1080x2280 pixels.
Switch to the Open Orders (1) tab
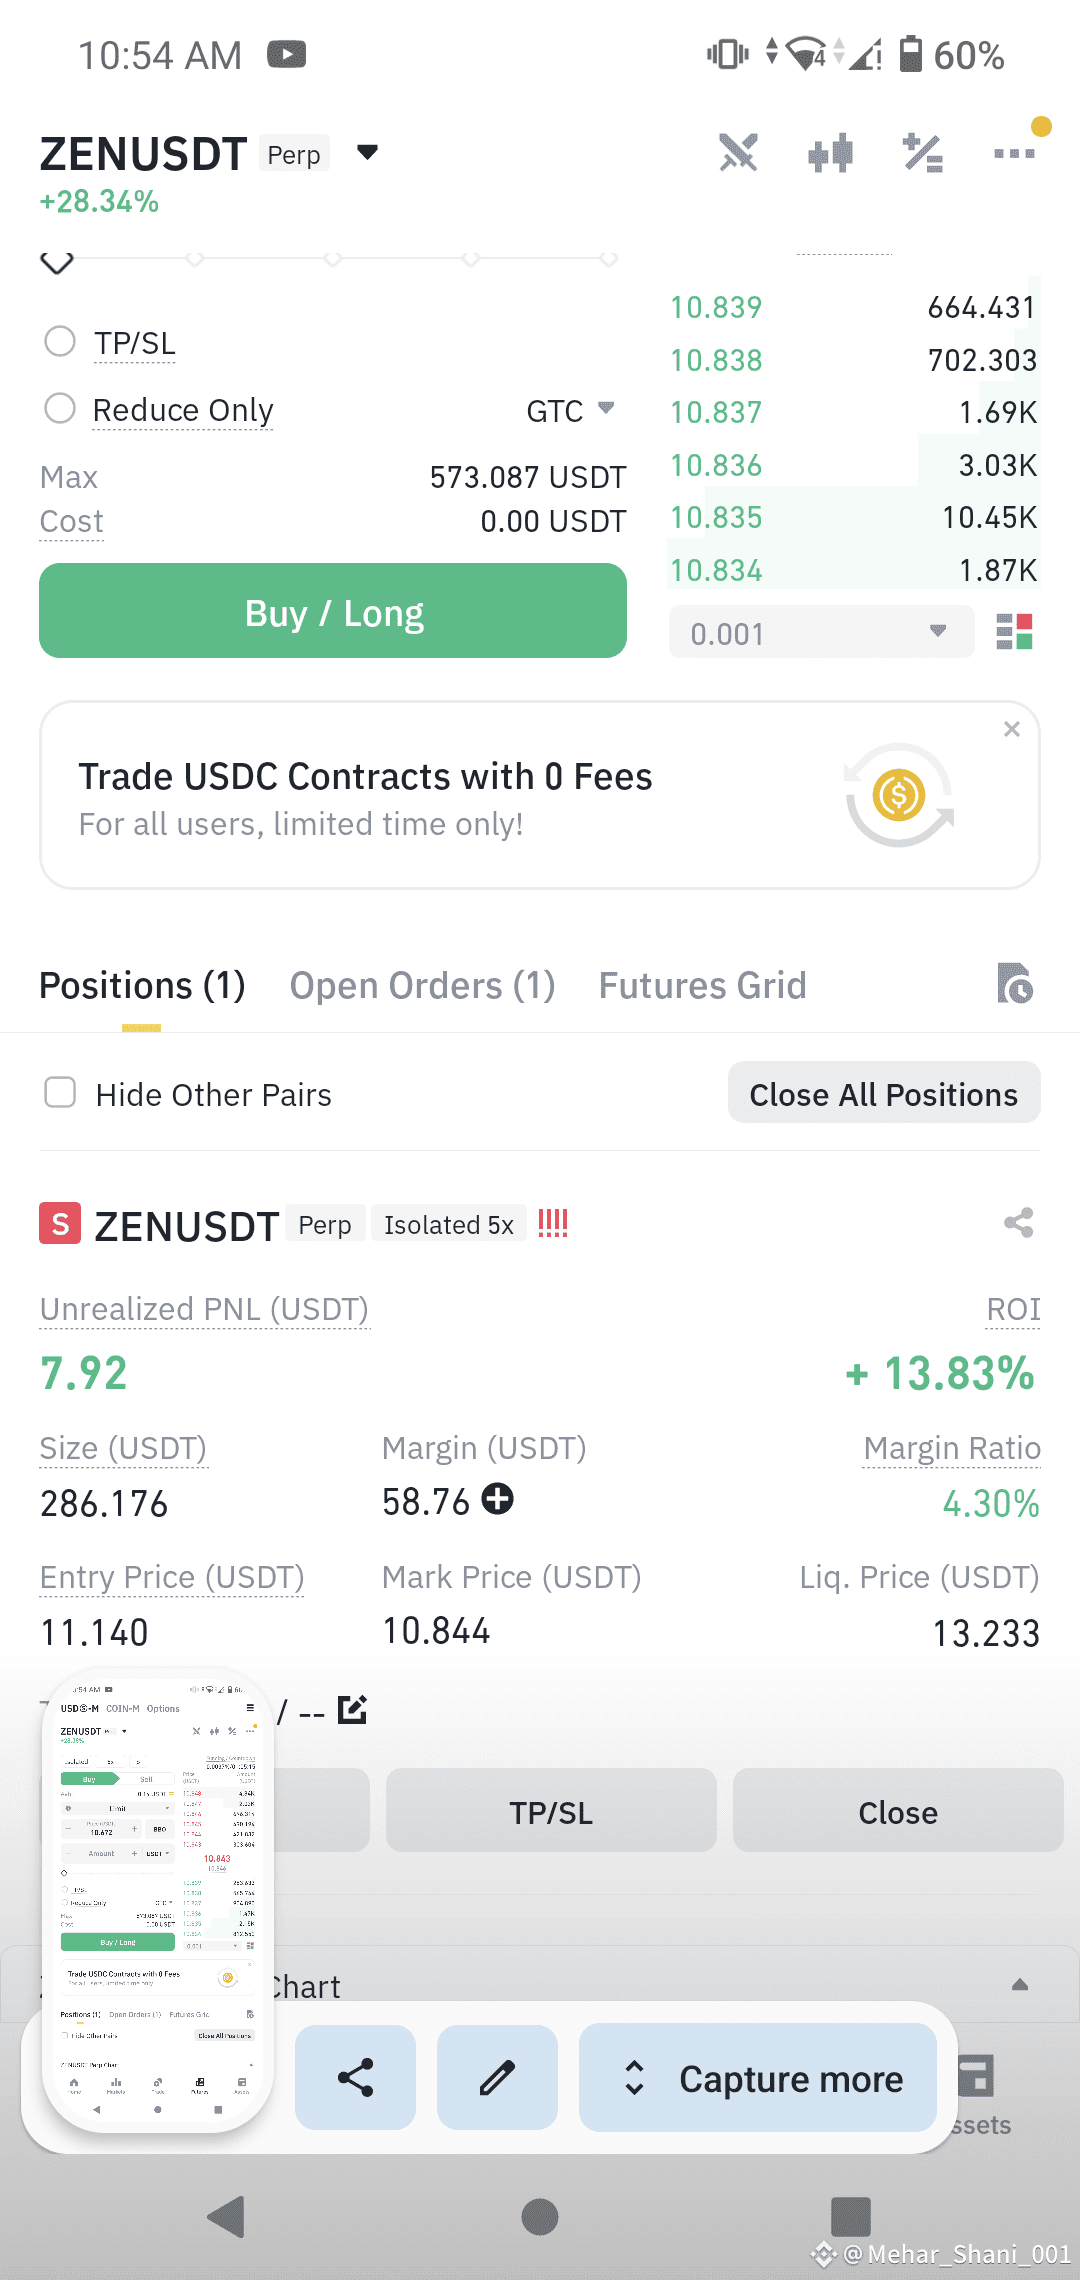(x=422, y=985)
